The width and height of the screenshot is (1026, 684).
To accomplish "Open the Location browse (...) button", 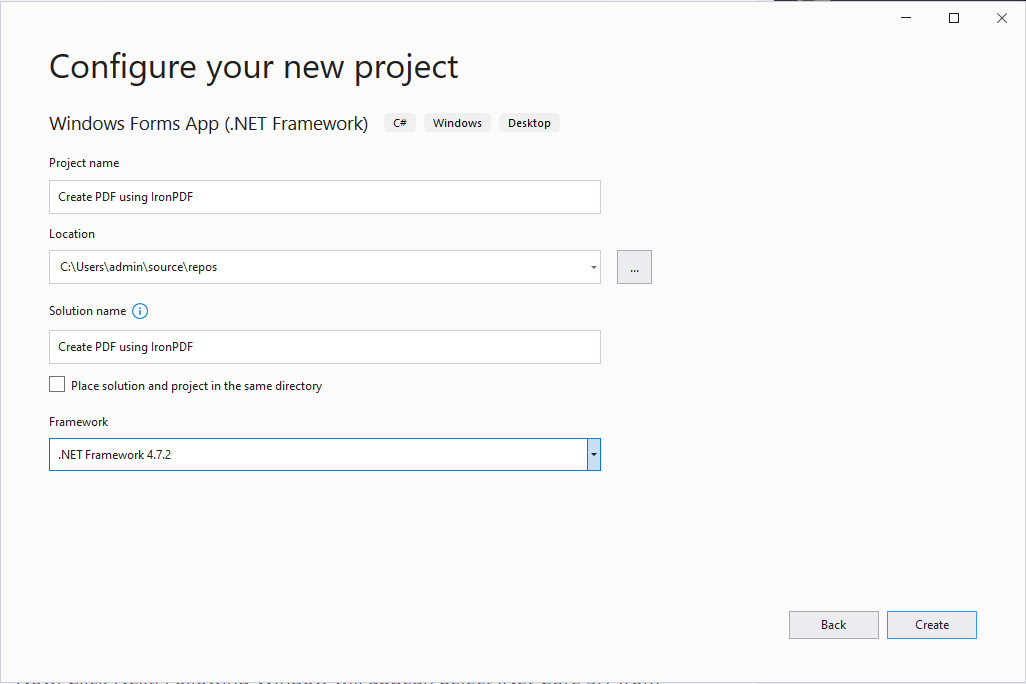I will (634, 267).
